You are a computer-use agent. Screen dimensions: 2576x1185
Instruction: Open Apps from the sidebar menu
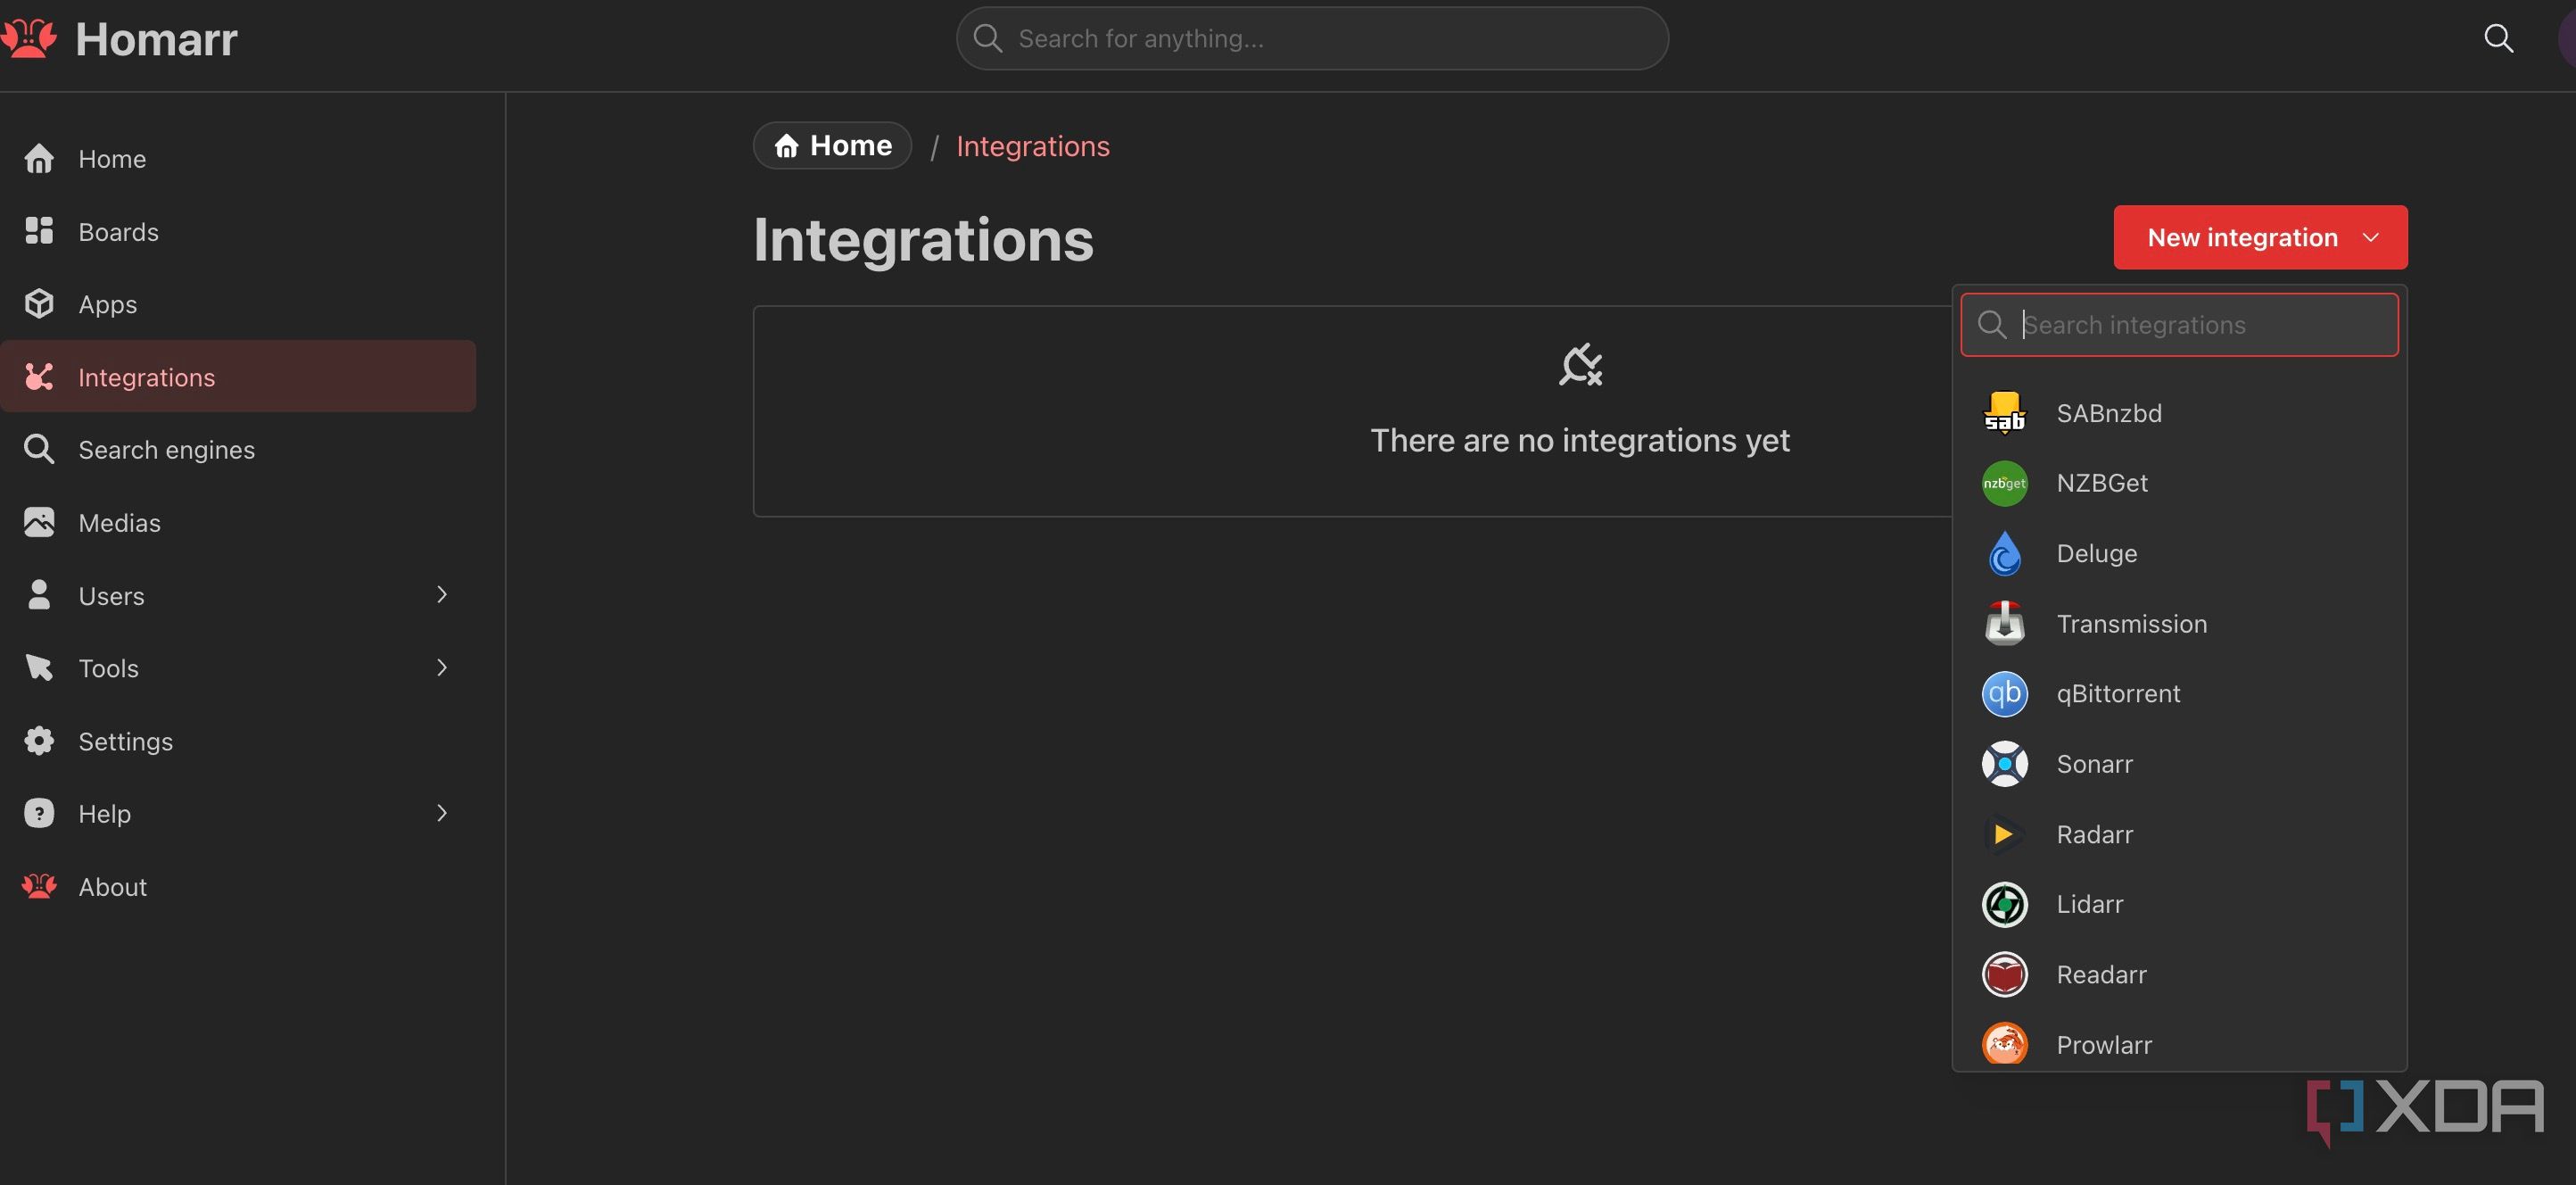[238, 304]
